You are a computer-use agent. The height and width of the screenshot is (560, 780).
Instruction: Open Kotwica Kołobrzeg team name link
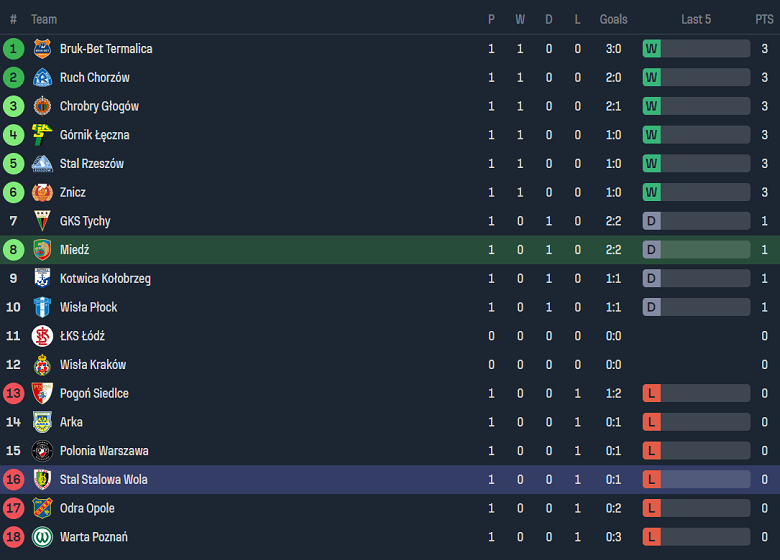pos(105,279)
